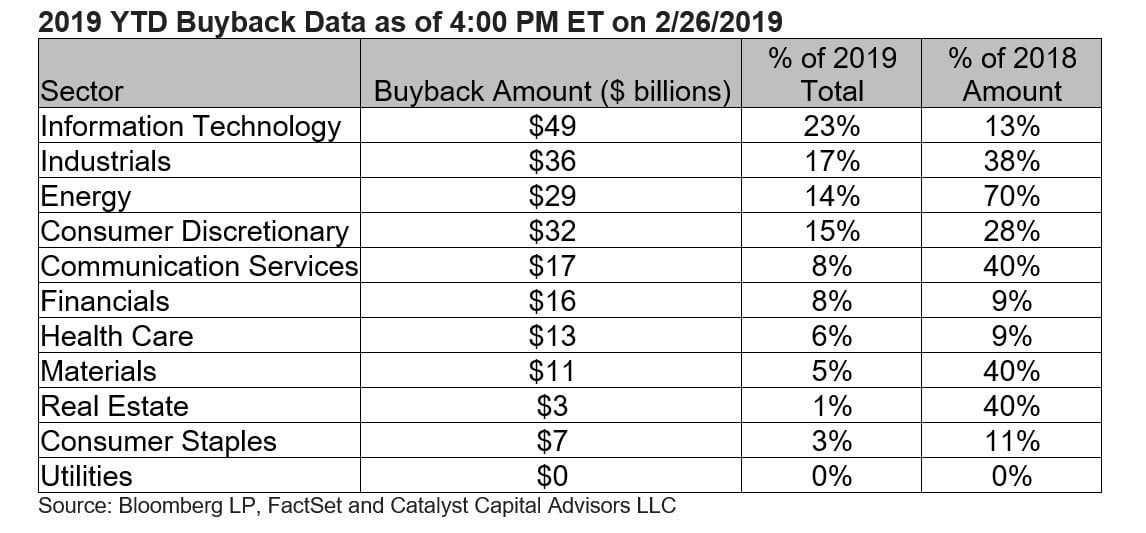
Task: Click the Health Care row label
Action: pos(116,336)
